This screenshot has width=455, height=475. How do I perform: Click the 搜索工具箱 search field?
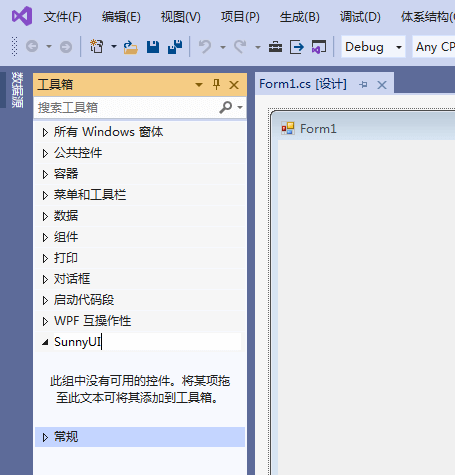(127, 108)
